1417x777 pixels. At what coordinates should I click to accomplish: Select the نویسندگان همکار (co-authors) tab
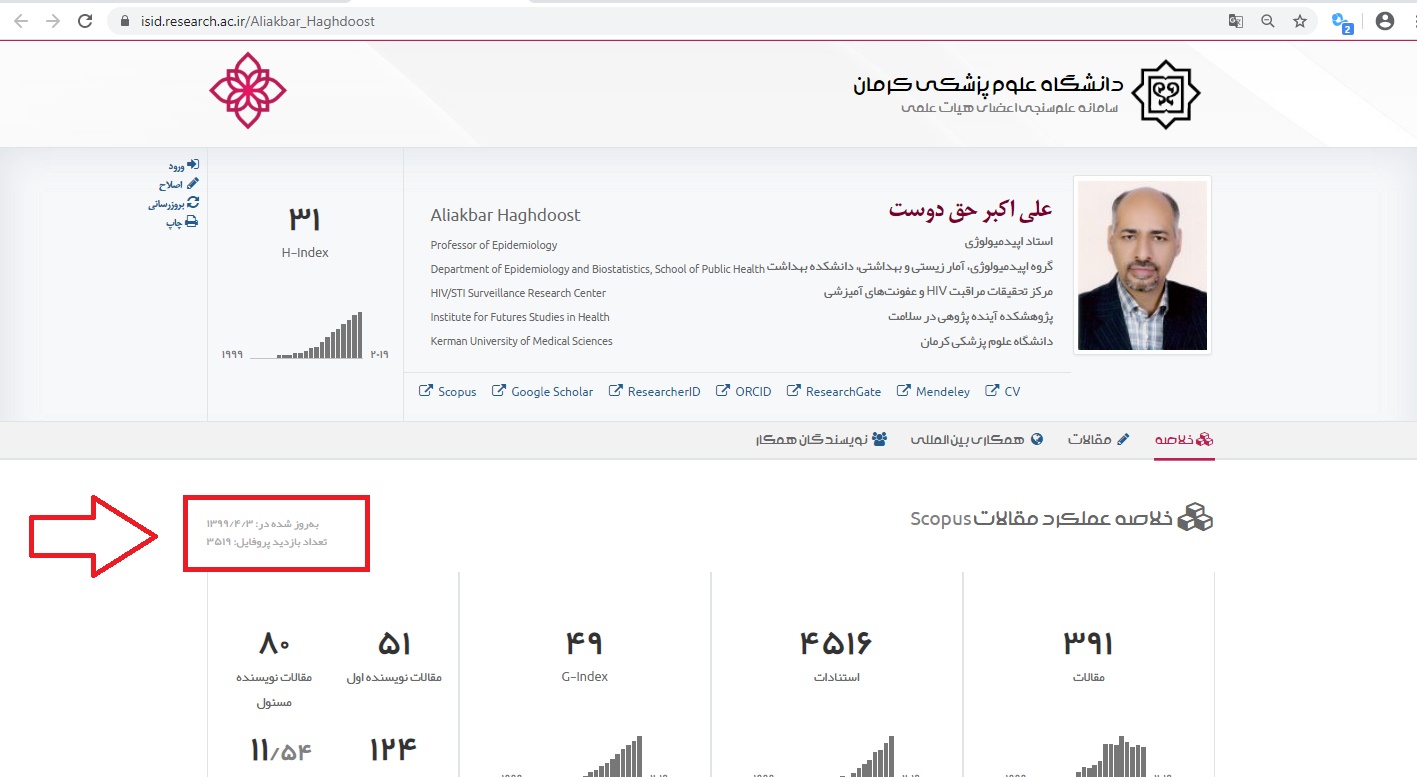pos(821,440)
